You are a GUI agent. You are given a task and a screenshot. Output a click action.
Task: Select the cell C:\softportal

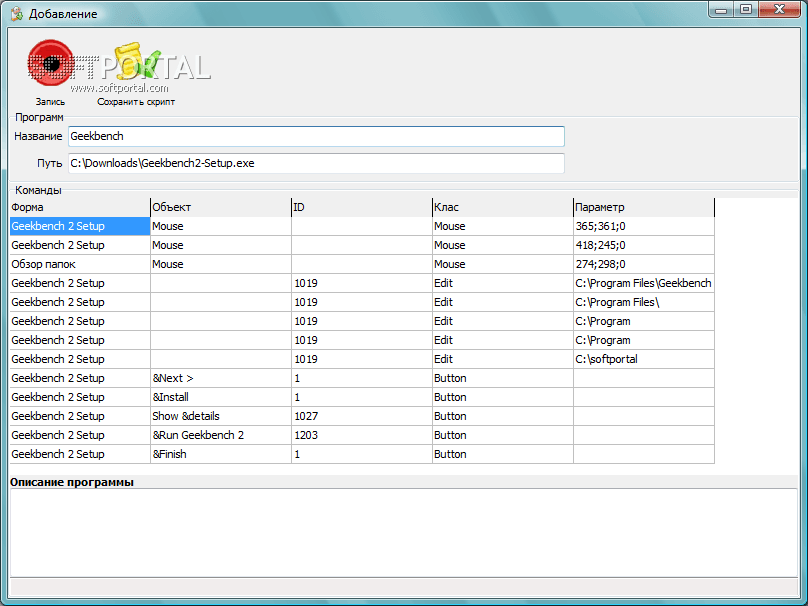[x=644, y=359]
